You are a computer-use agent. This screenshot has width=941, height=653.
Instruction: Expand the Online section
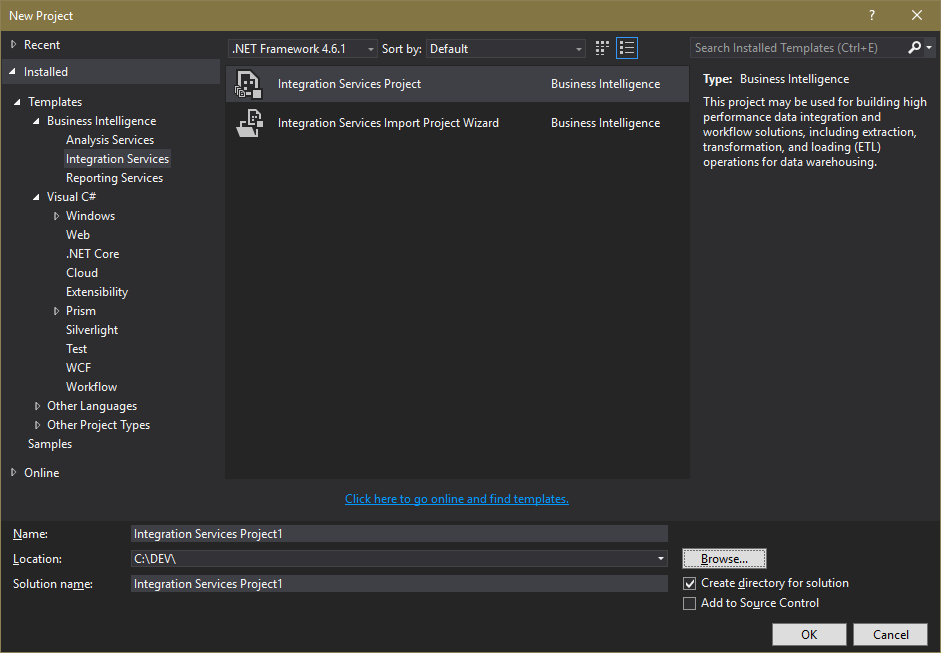[x=12, y=472]
